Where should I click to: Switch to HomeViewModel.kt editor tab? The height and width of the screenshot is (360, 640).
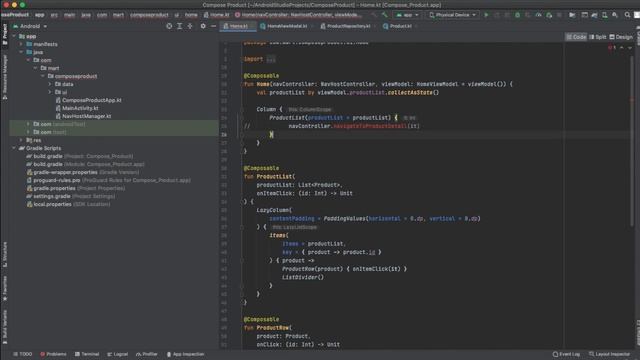[287, 26]
